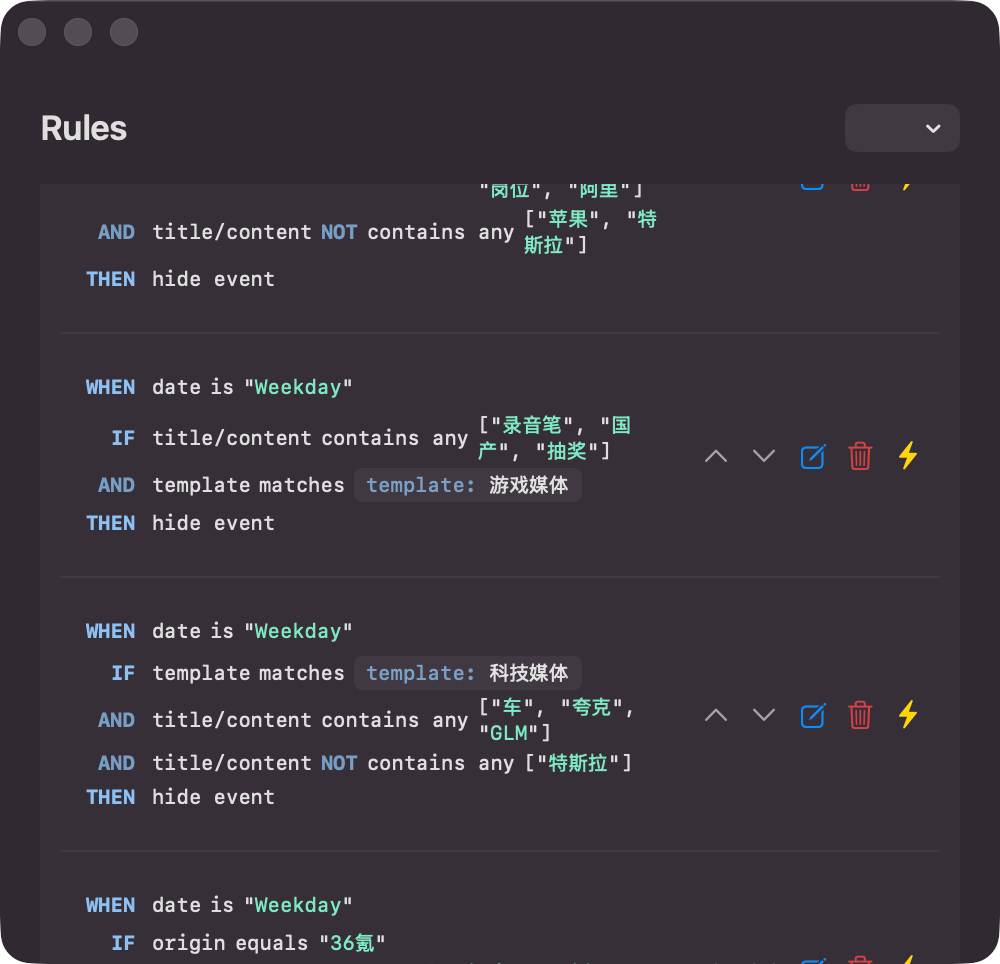Image resolution: width=1000 pixels, height=964 pixels.
Task: Select the template: 科技媒体 tag
Action: (467, 673)
